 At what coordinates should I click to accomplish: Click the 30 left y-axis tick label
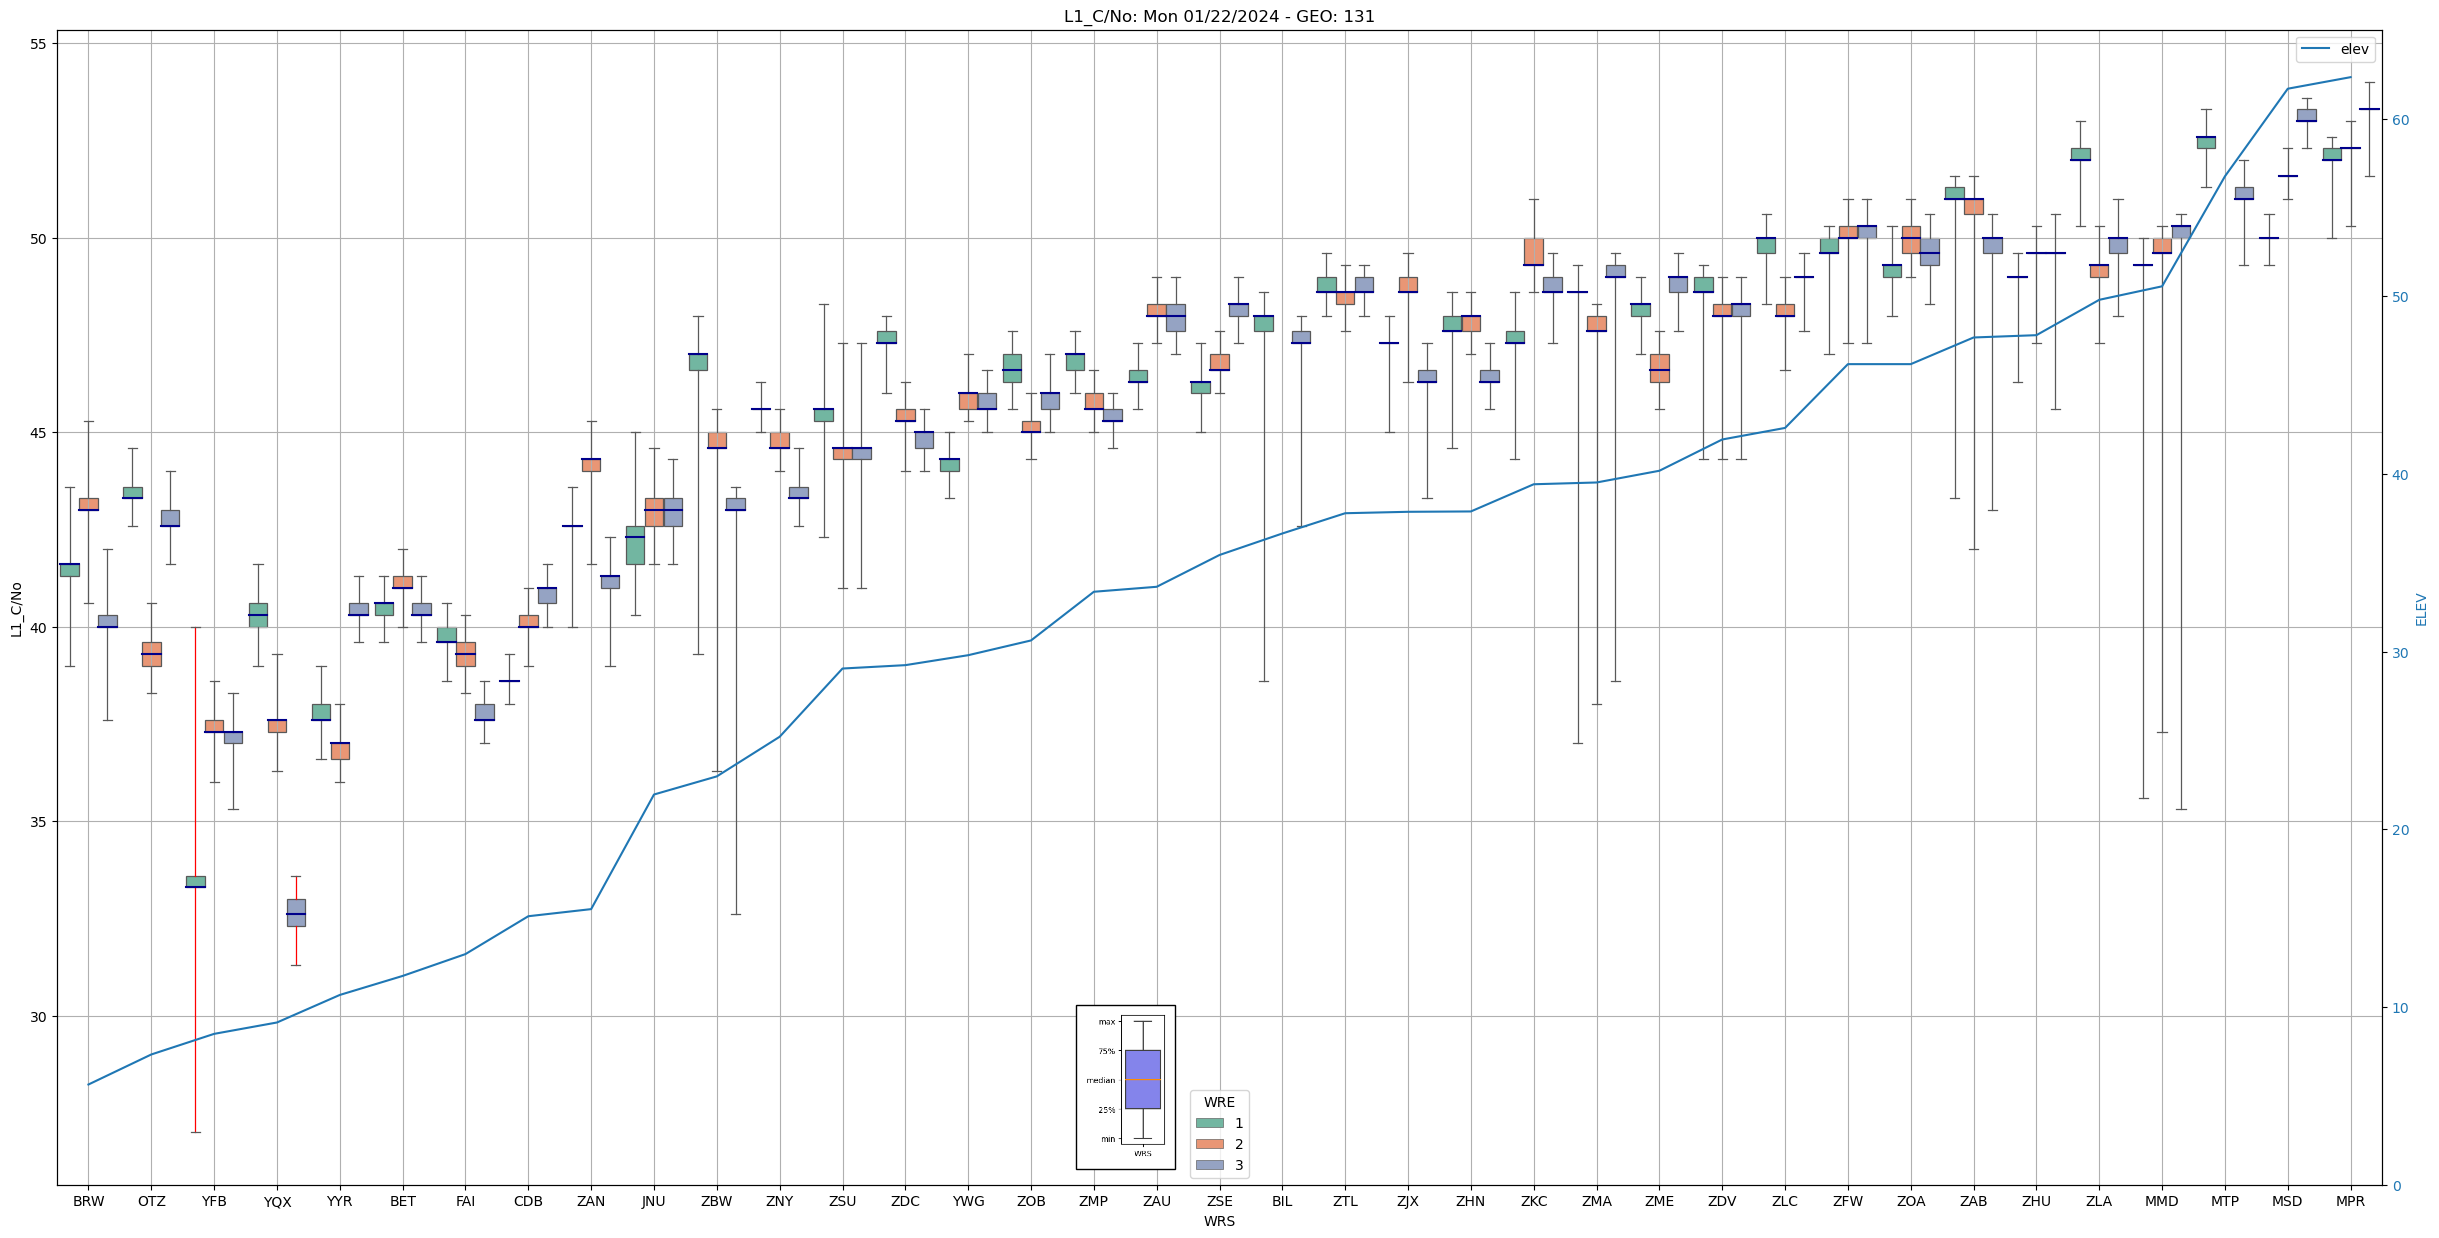click(40, 1017)
